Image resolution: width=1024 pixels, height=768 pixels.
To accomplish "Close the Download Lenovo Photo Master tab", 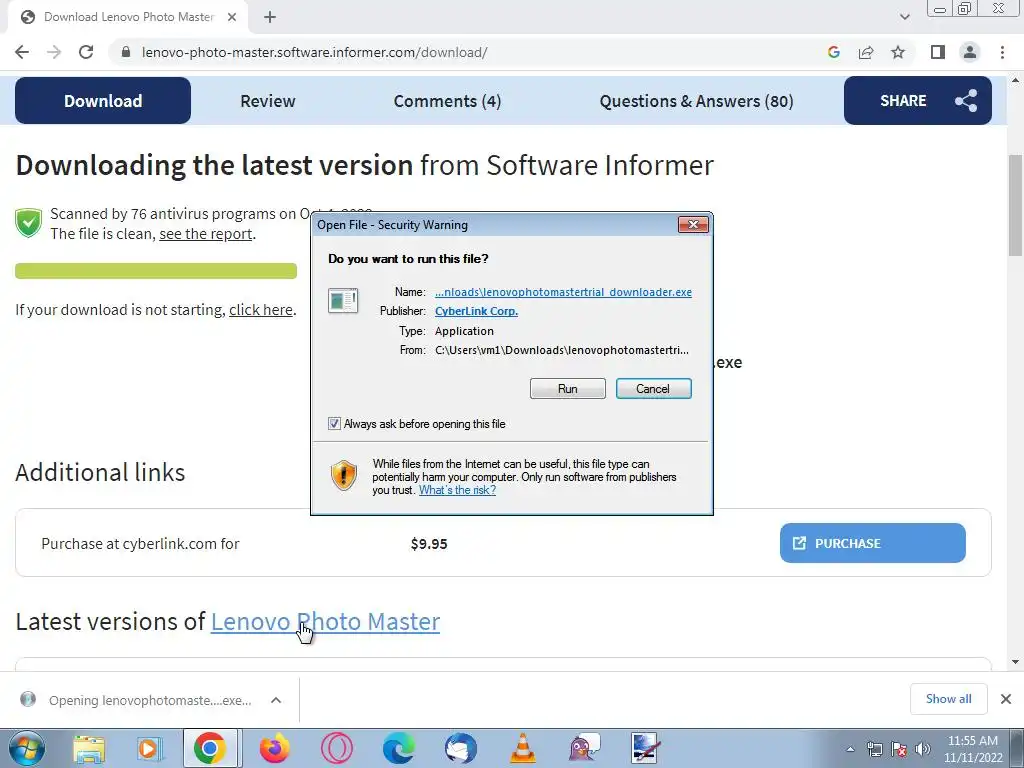I will pyautogui.click(x=232, y=17).
